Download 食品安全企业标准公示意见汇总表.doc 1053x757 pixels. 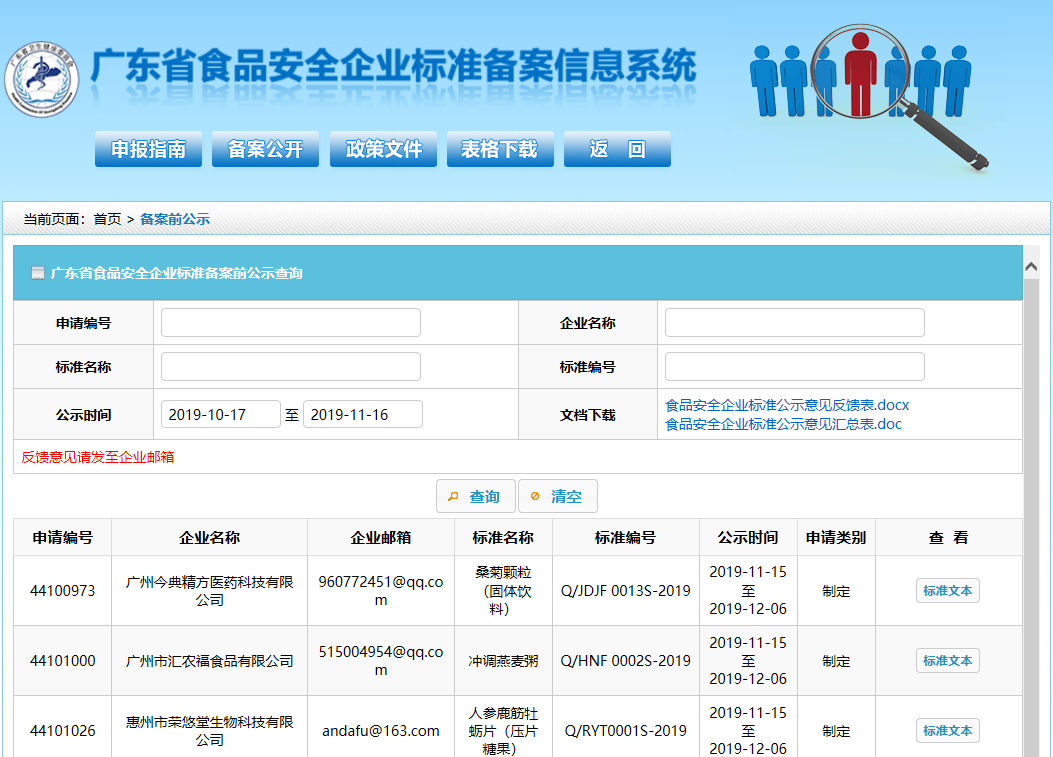[783, 424]
